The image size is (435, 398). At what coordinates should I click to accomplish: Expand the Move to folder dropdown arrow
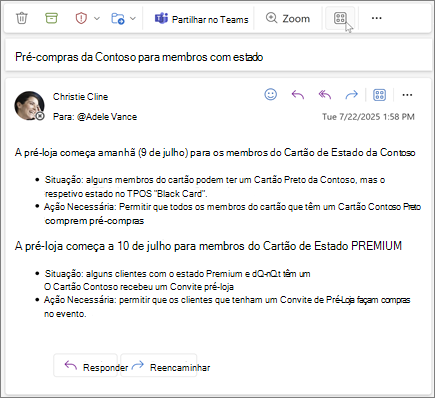pos(133,18)
